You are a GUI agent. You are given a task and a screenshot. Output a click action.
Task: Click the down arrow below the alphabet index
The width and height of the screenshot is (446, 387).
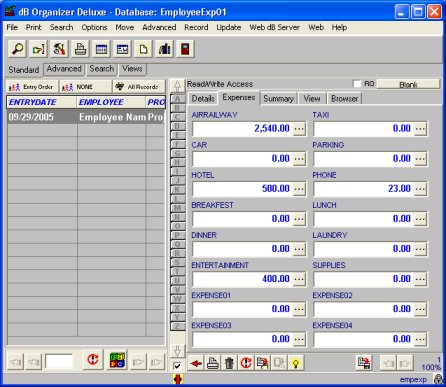(x=177, y=351)
